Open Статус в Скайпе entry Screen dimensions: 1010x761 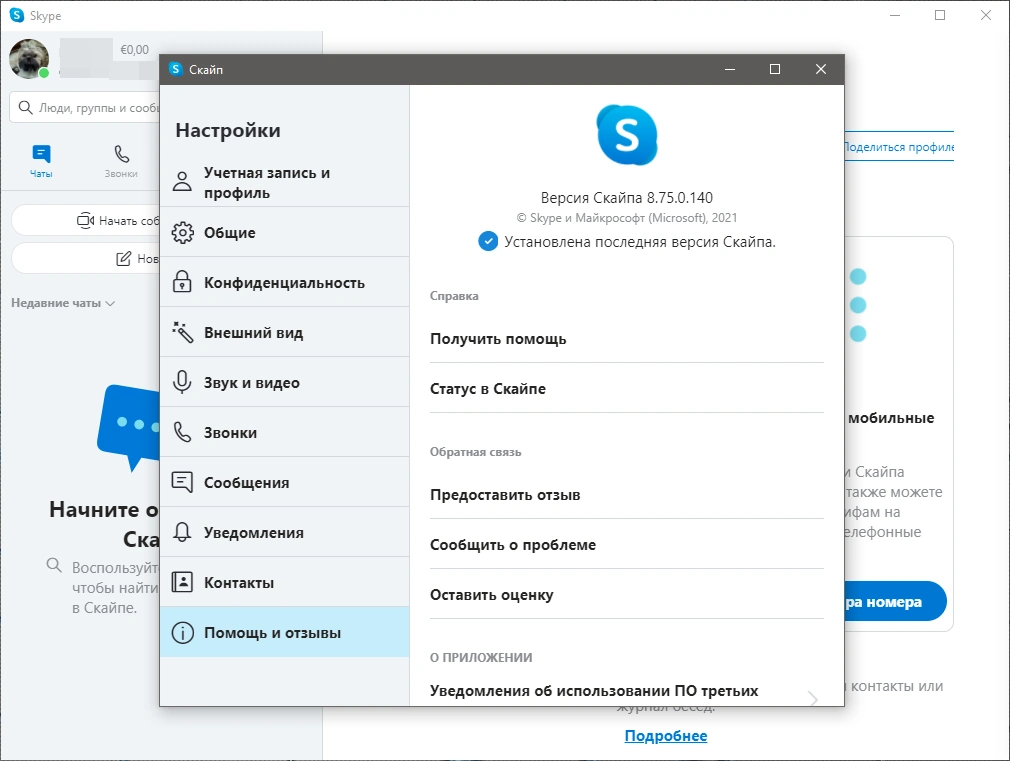tap(627, 389)
